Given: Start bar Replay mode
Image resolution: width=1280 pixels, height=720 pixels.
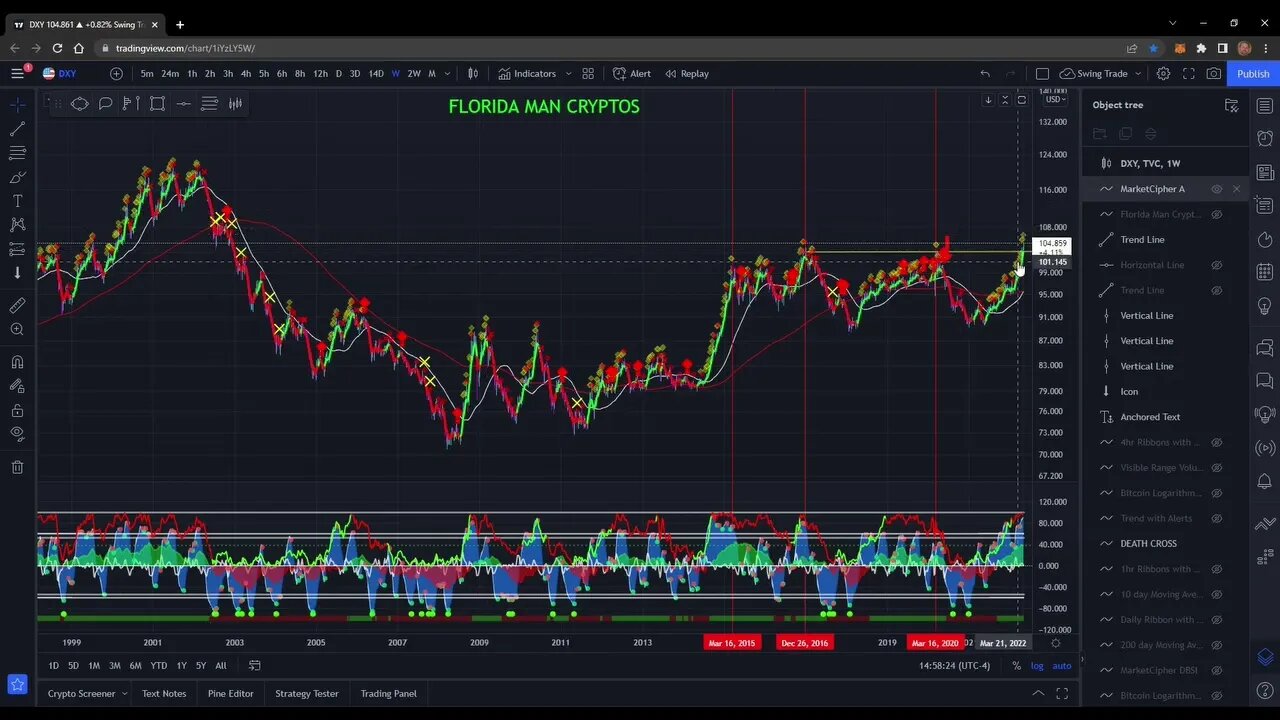Looking at the screenshot, I should pos(687,73).
